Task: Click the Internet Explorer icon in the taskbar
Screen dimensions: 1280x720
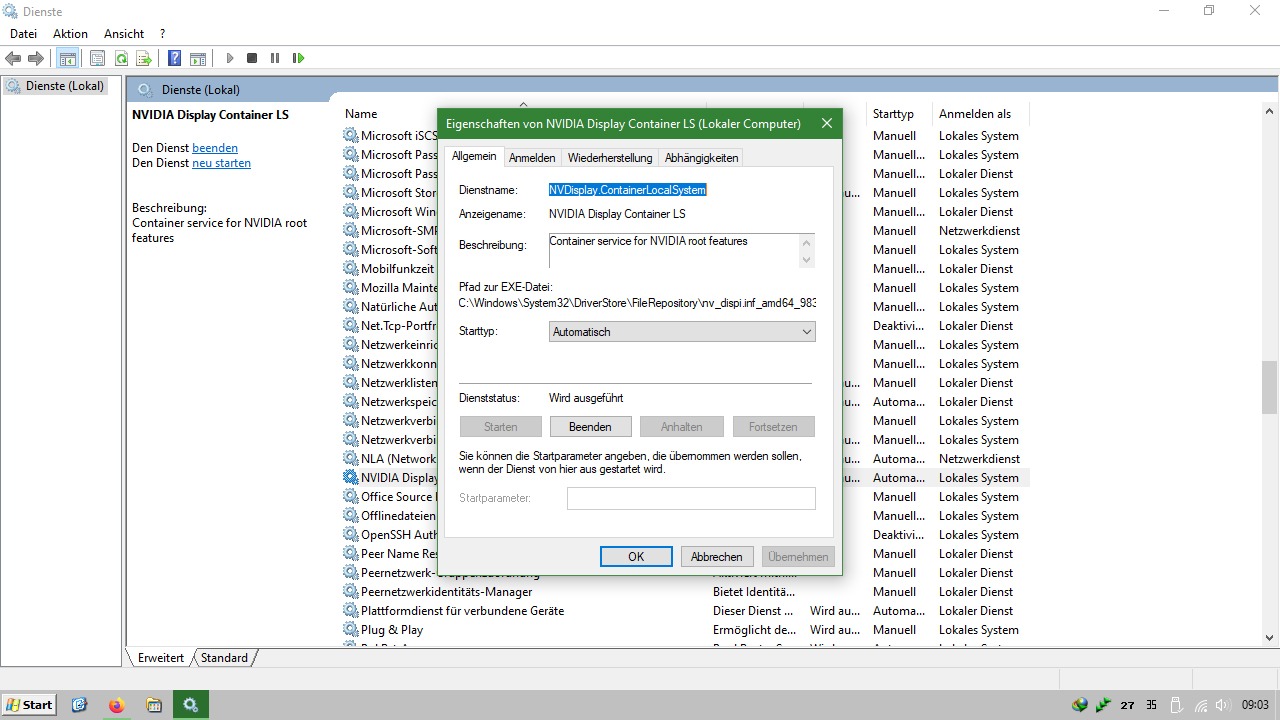Action: click(80, 705)
